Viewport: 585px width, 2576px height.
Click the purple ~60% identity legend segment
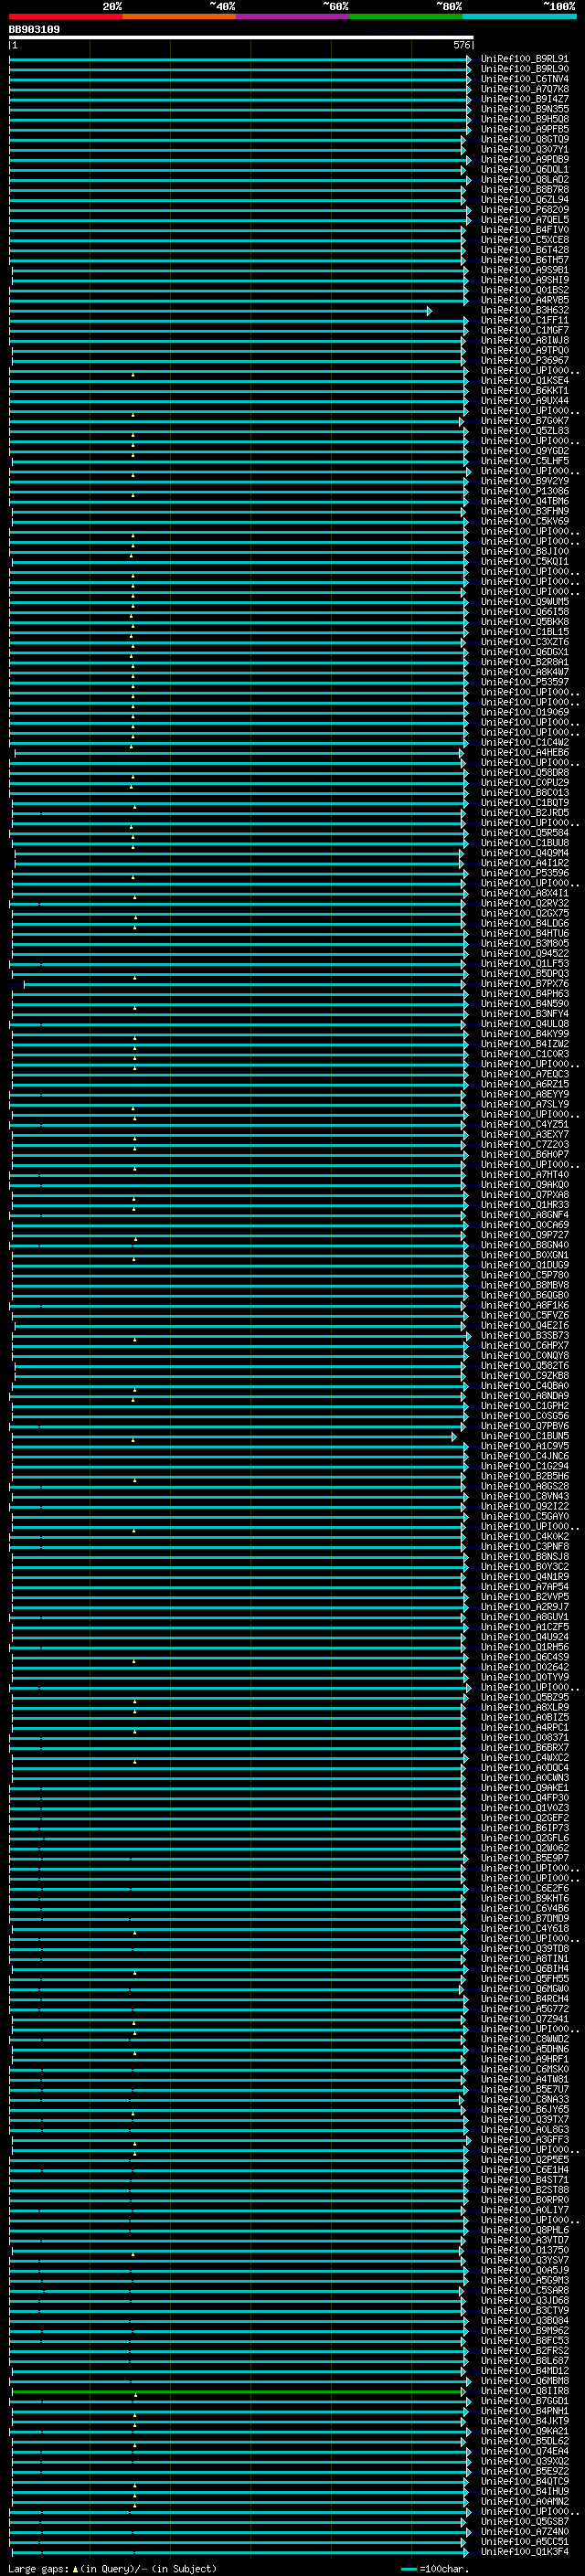pos(292,16)
